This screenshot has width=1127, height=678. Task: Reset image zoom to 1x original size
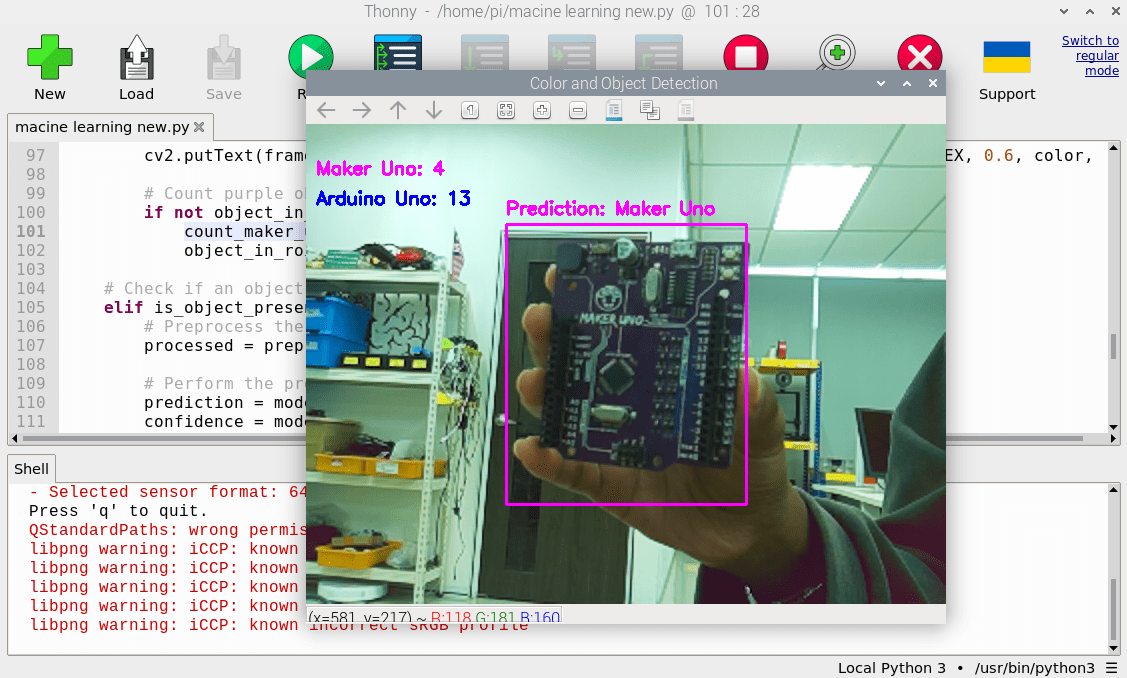pyautogui.click(x=470, y=110)
